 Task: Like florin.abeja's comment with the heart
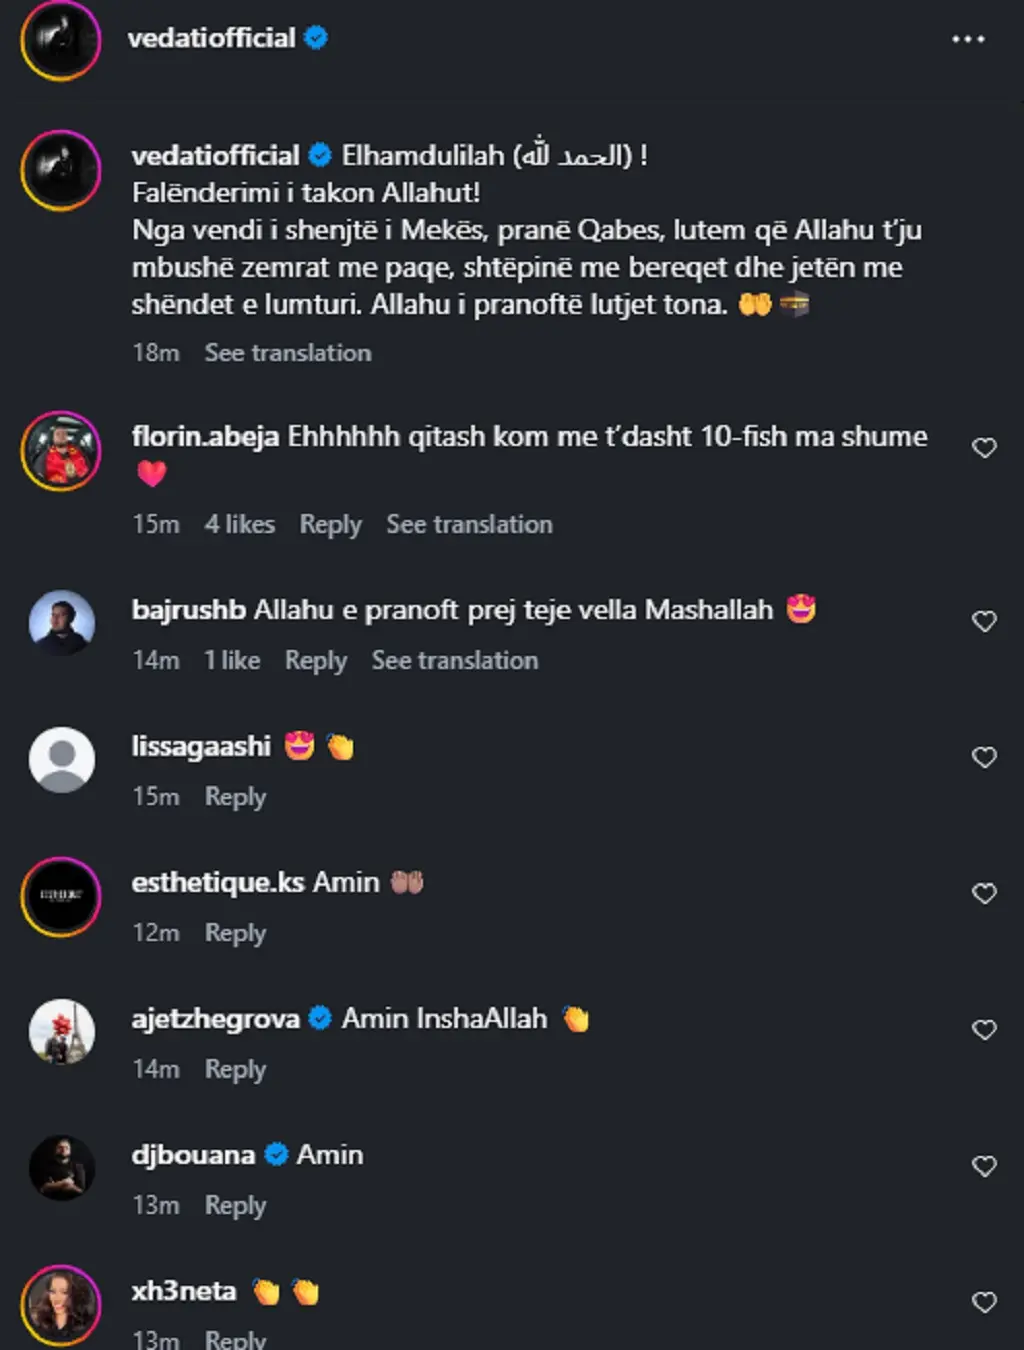click(984, 448)
